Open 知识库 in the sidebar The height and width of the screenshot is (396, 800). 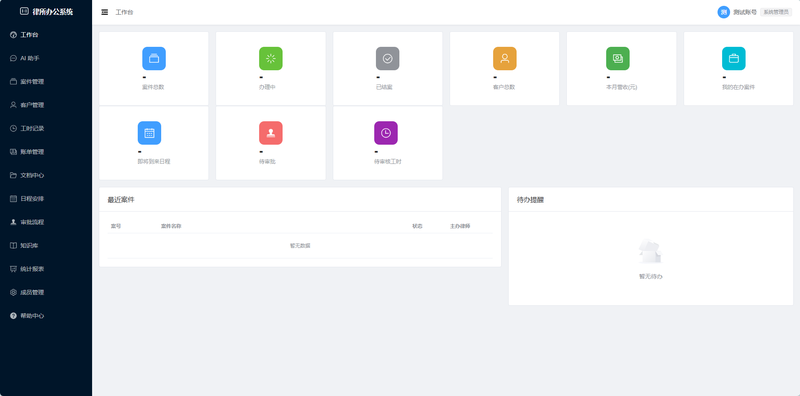(x=46, y=246)
